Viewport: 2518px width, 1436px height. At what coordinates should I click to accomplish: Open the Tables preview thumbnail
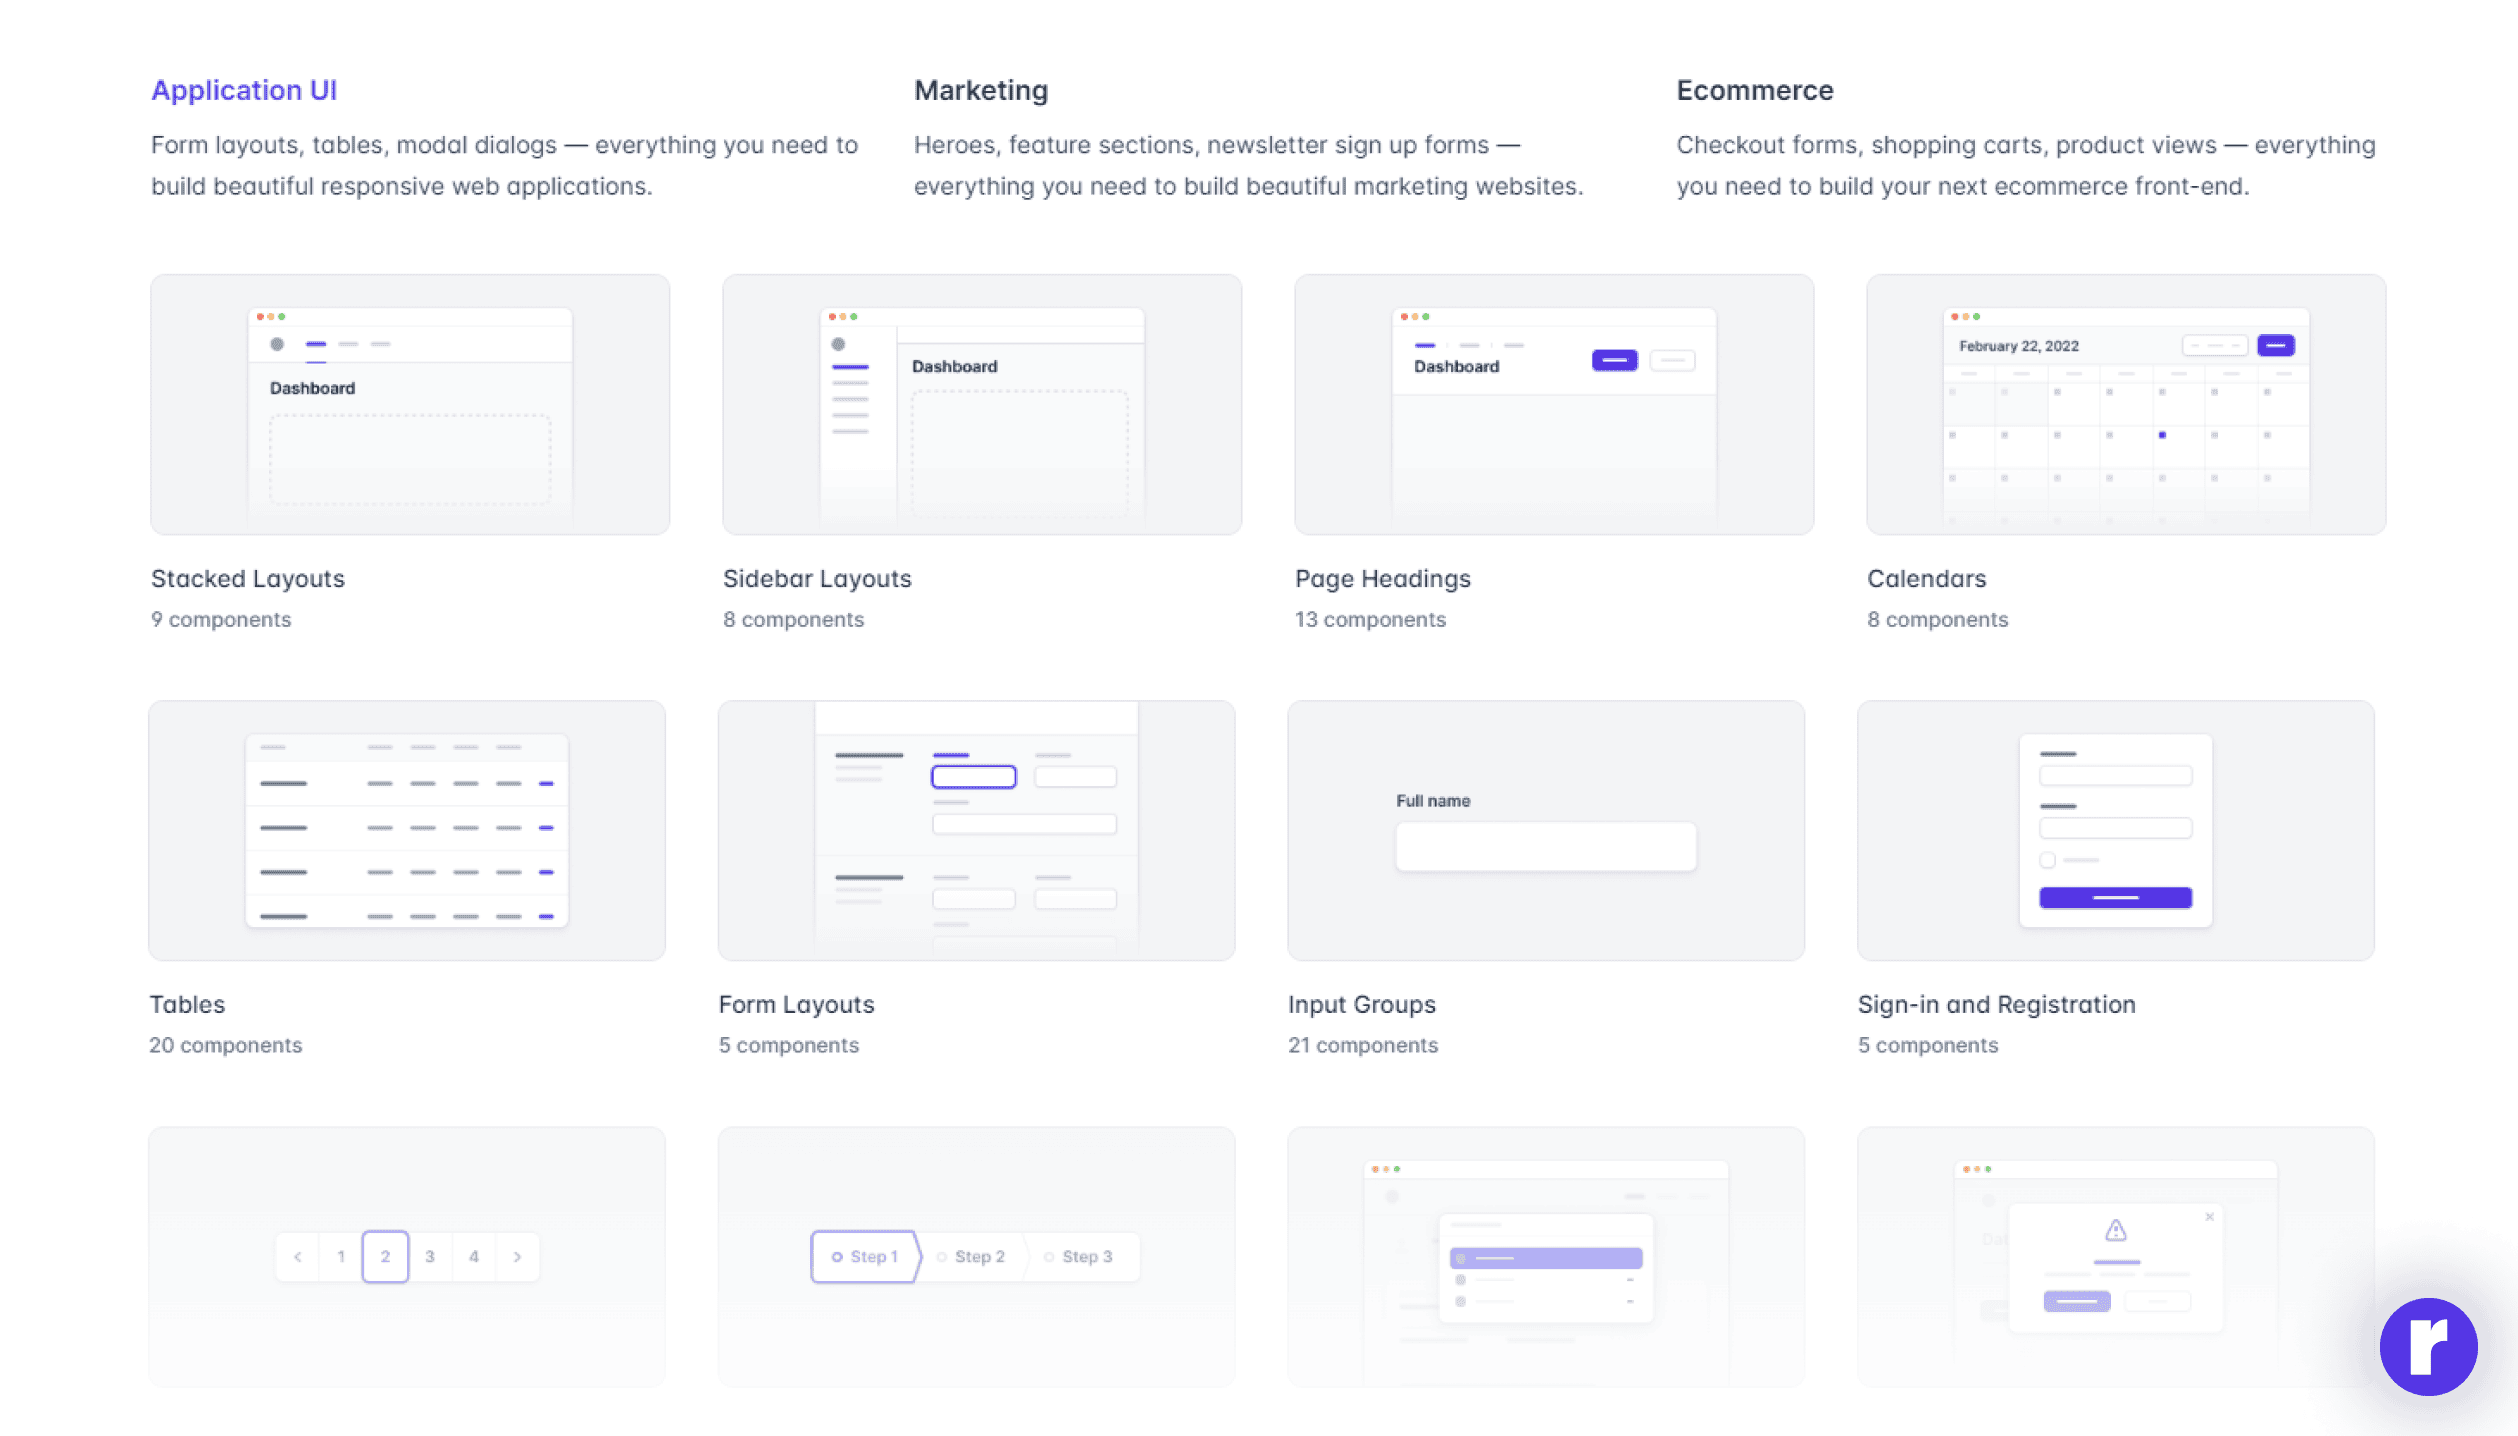tap(407, 830)
